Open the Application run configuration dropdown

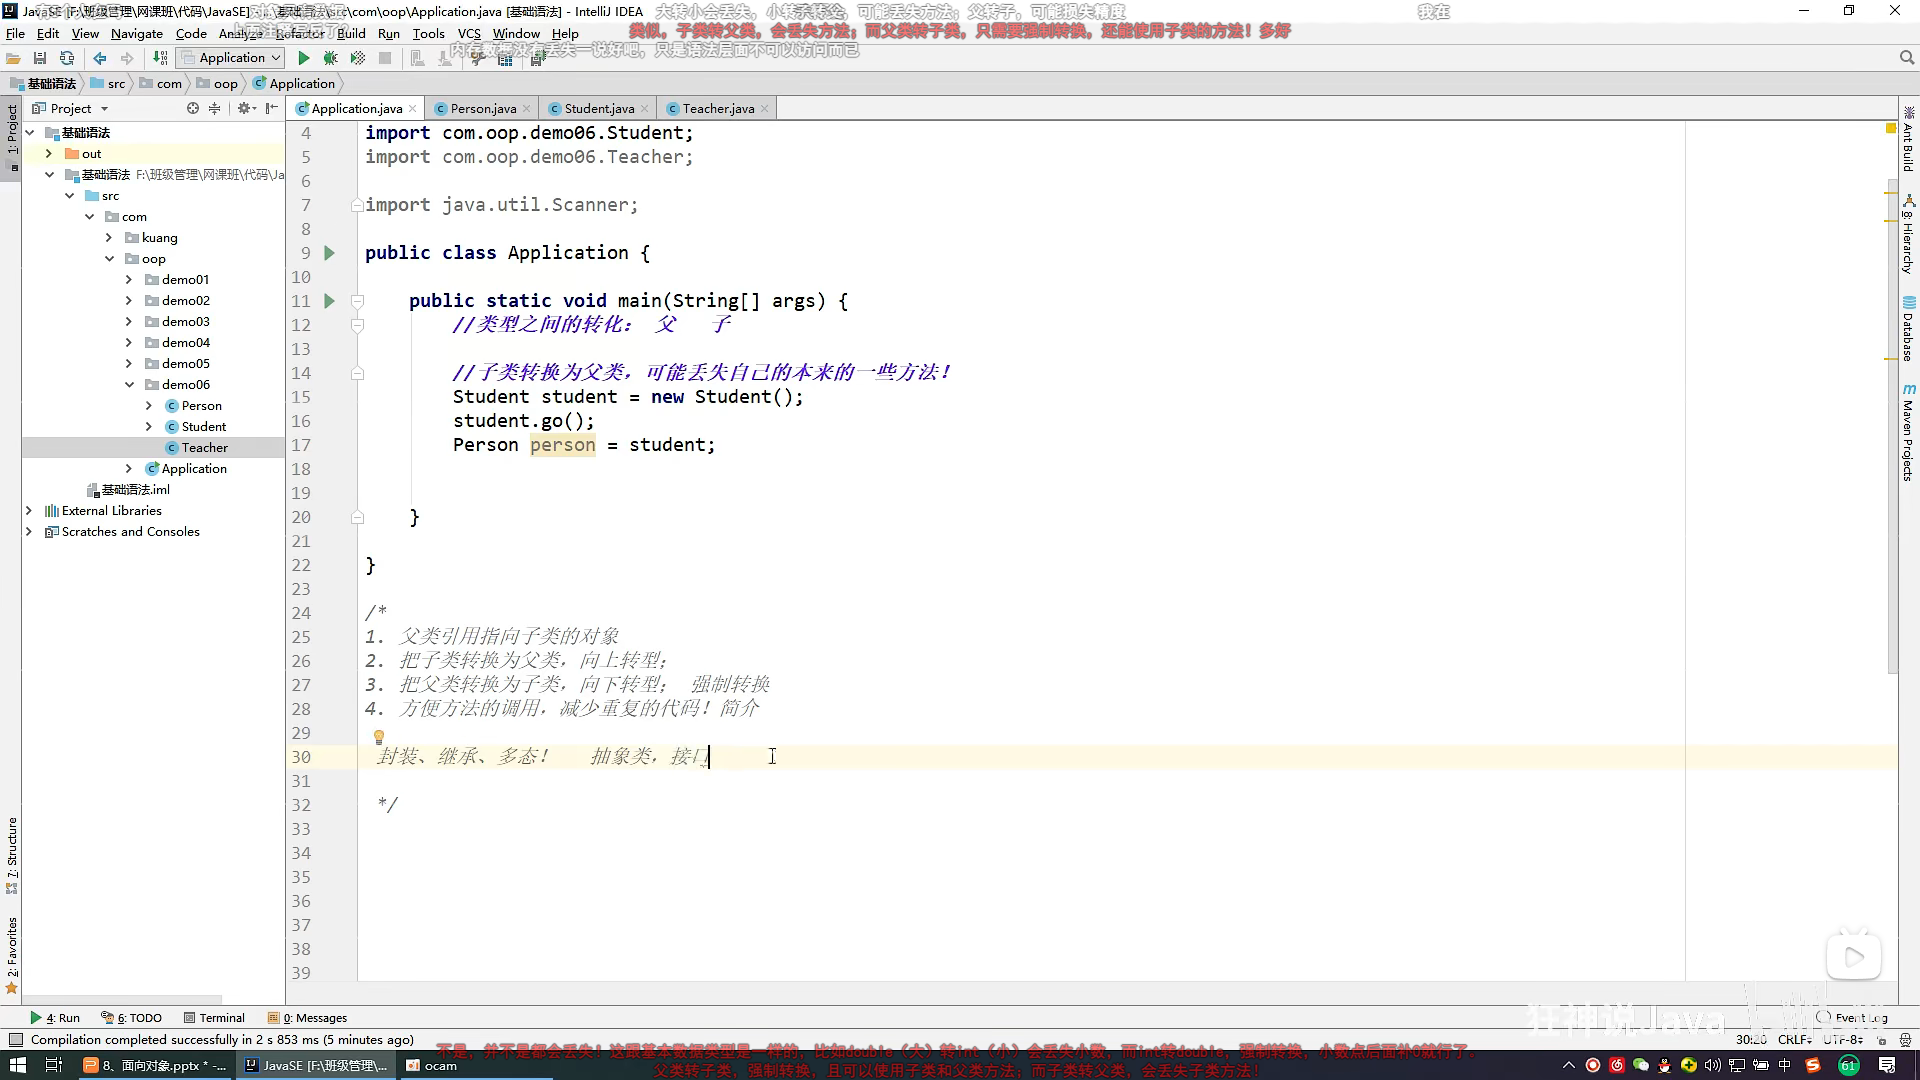232,58
